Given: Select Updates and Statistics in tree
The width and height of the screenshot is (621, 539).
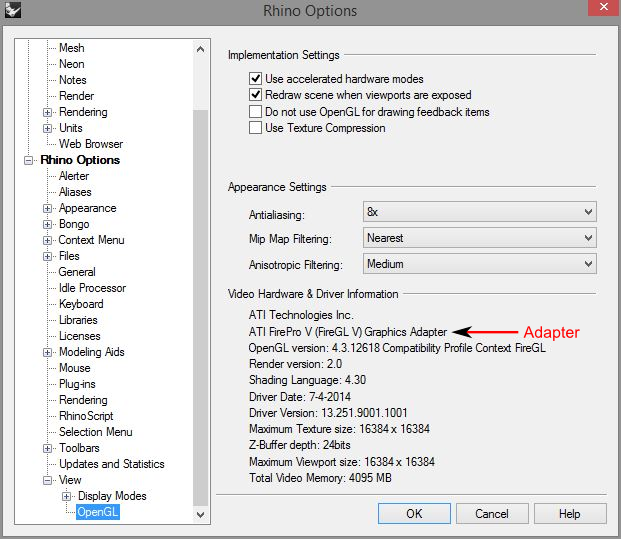Looking at the screenshot, I should tap(112, 464).
